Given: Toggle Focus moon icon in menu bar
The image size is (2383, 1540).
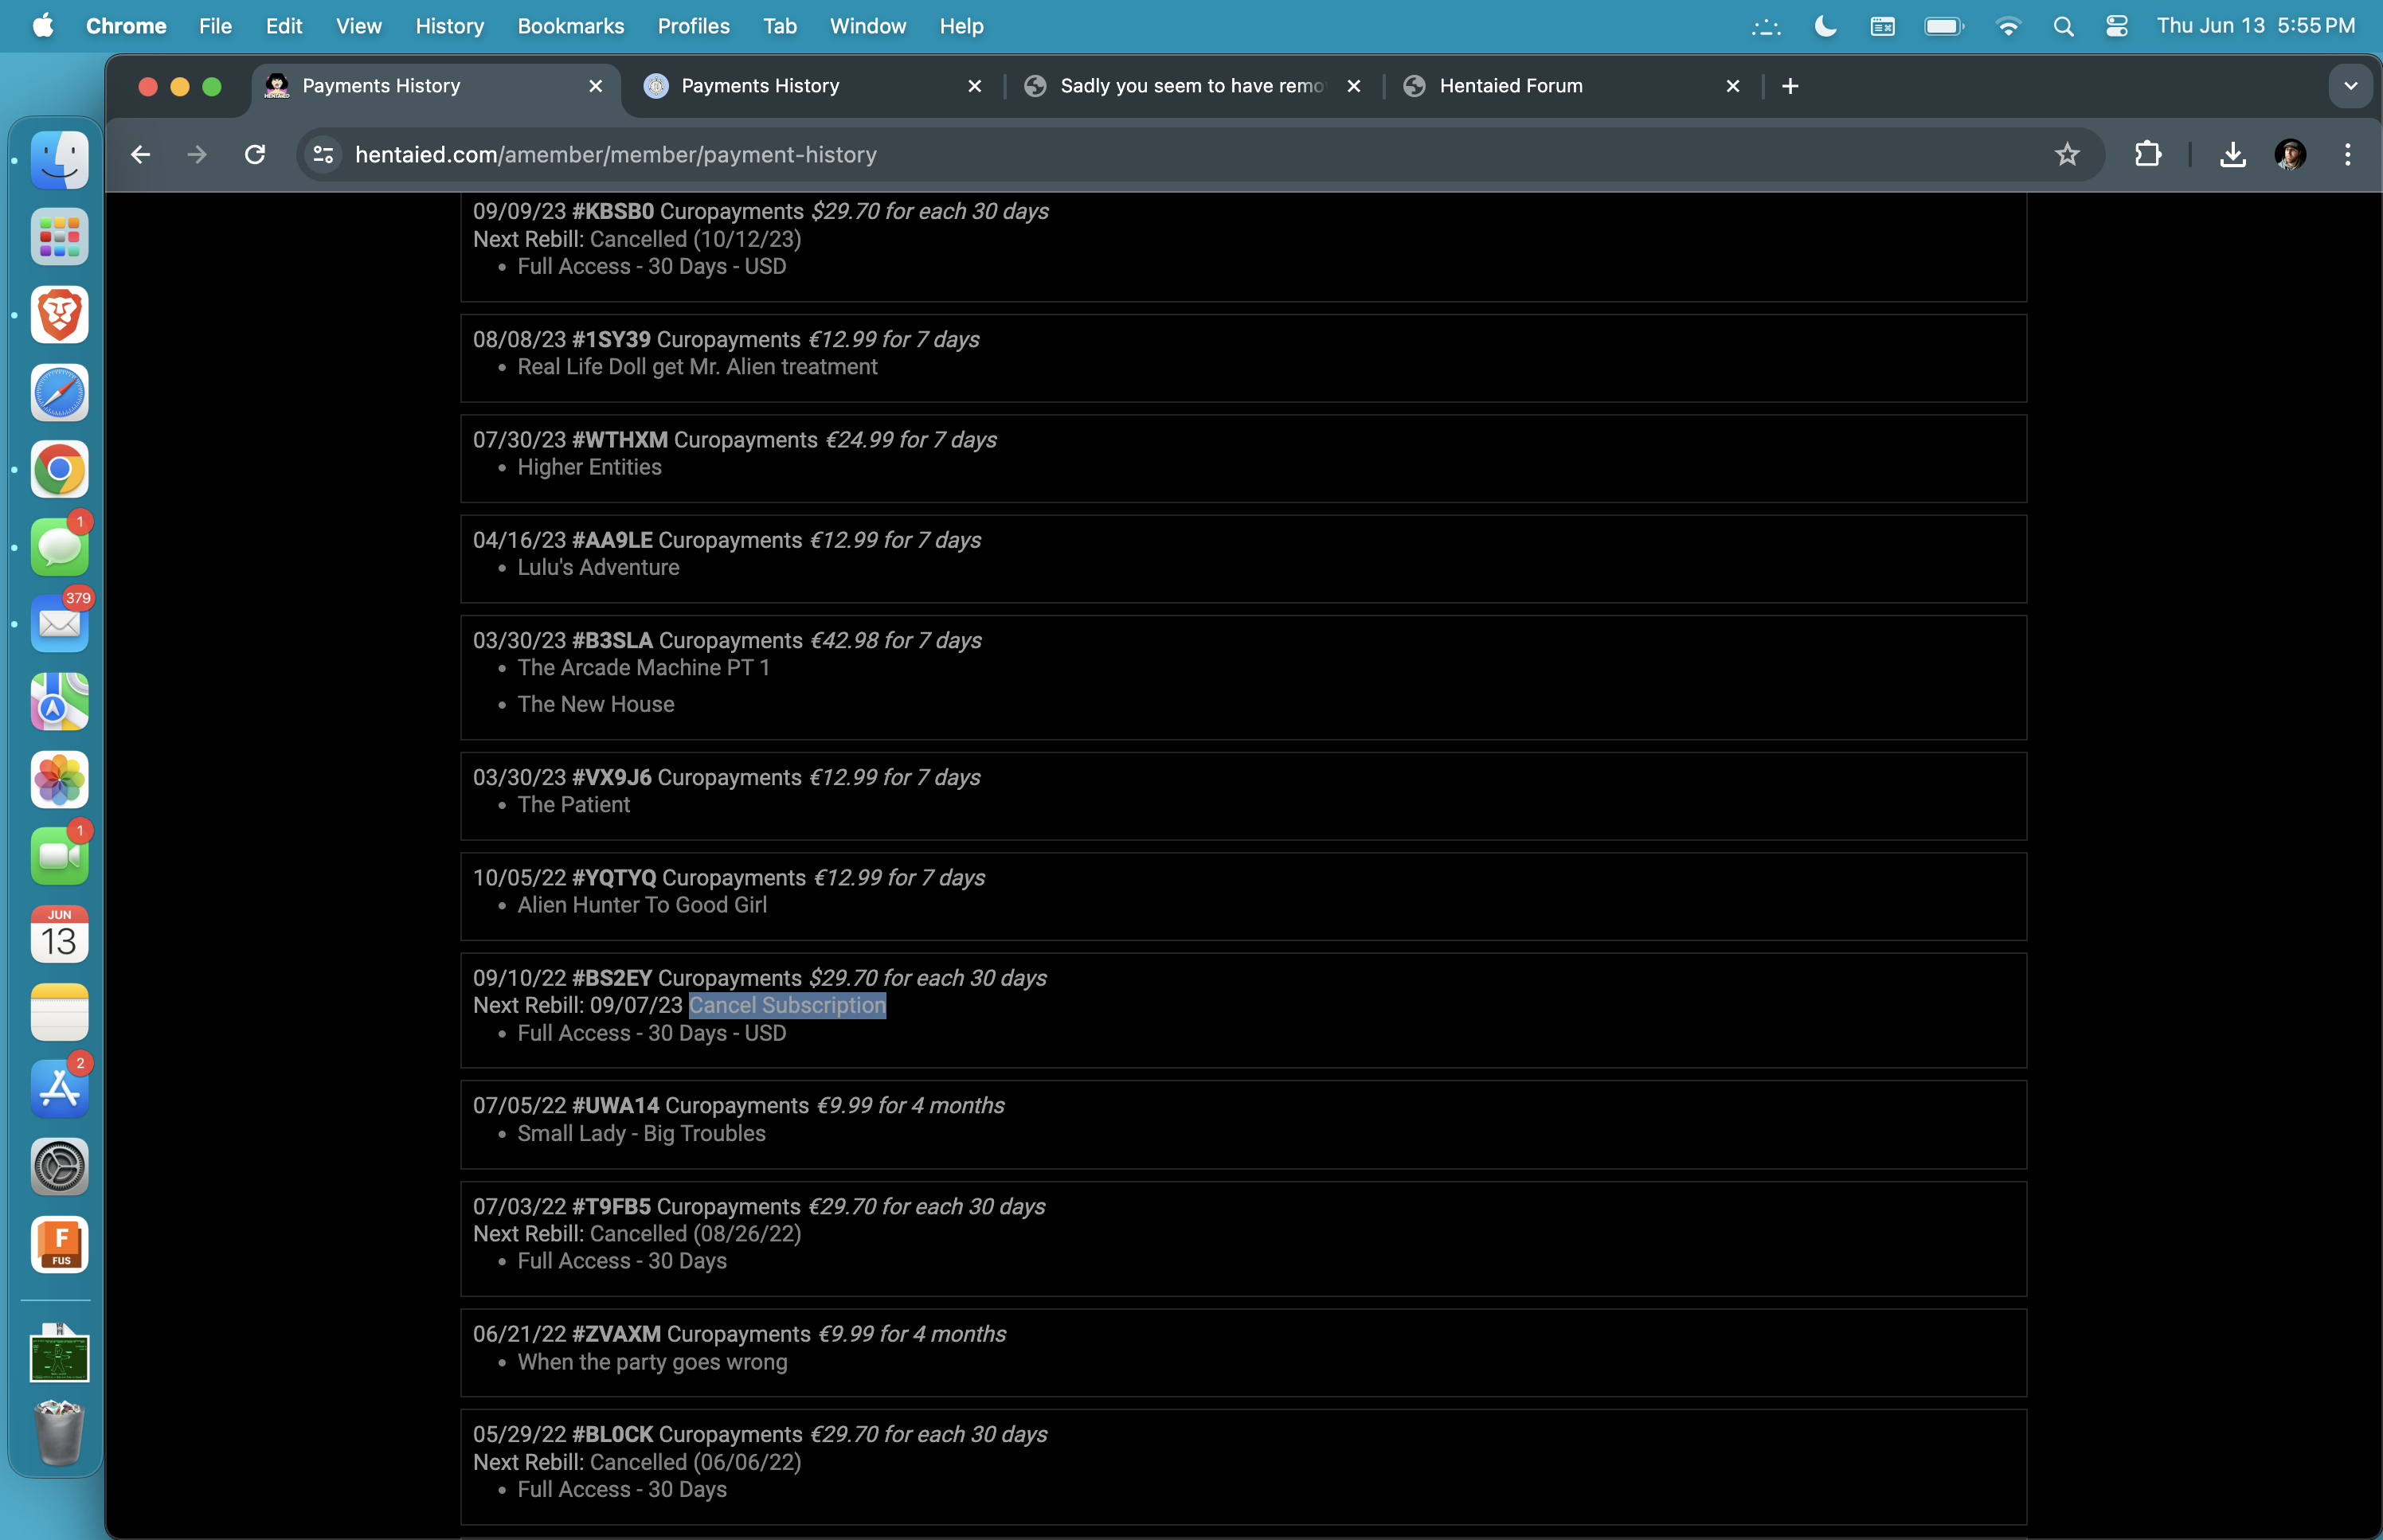Looking at the screenshot, I should click(1825, 26).
